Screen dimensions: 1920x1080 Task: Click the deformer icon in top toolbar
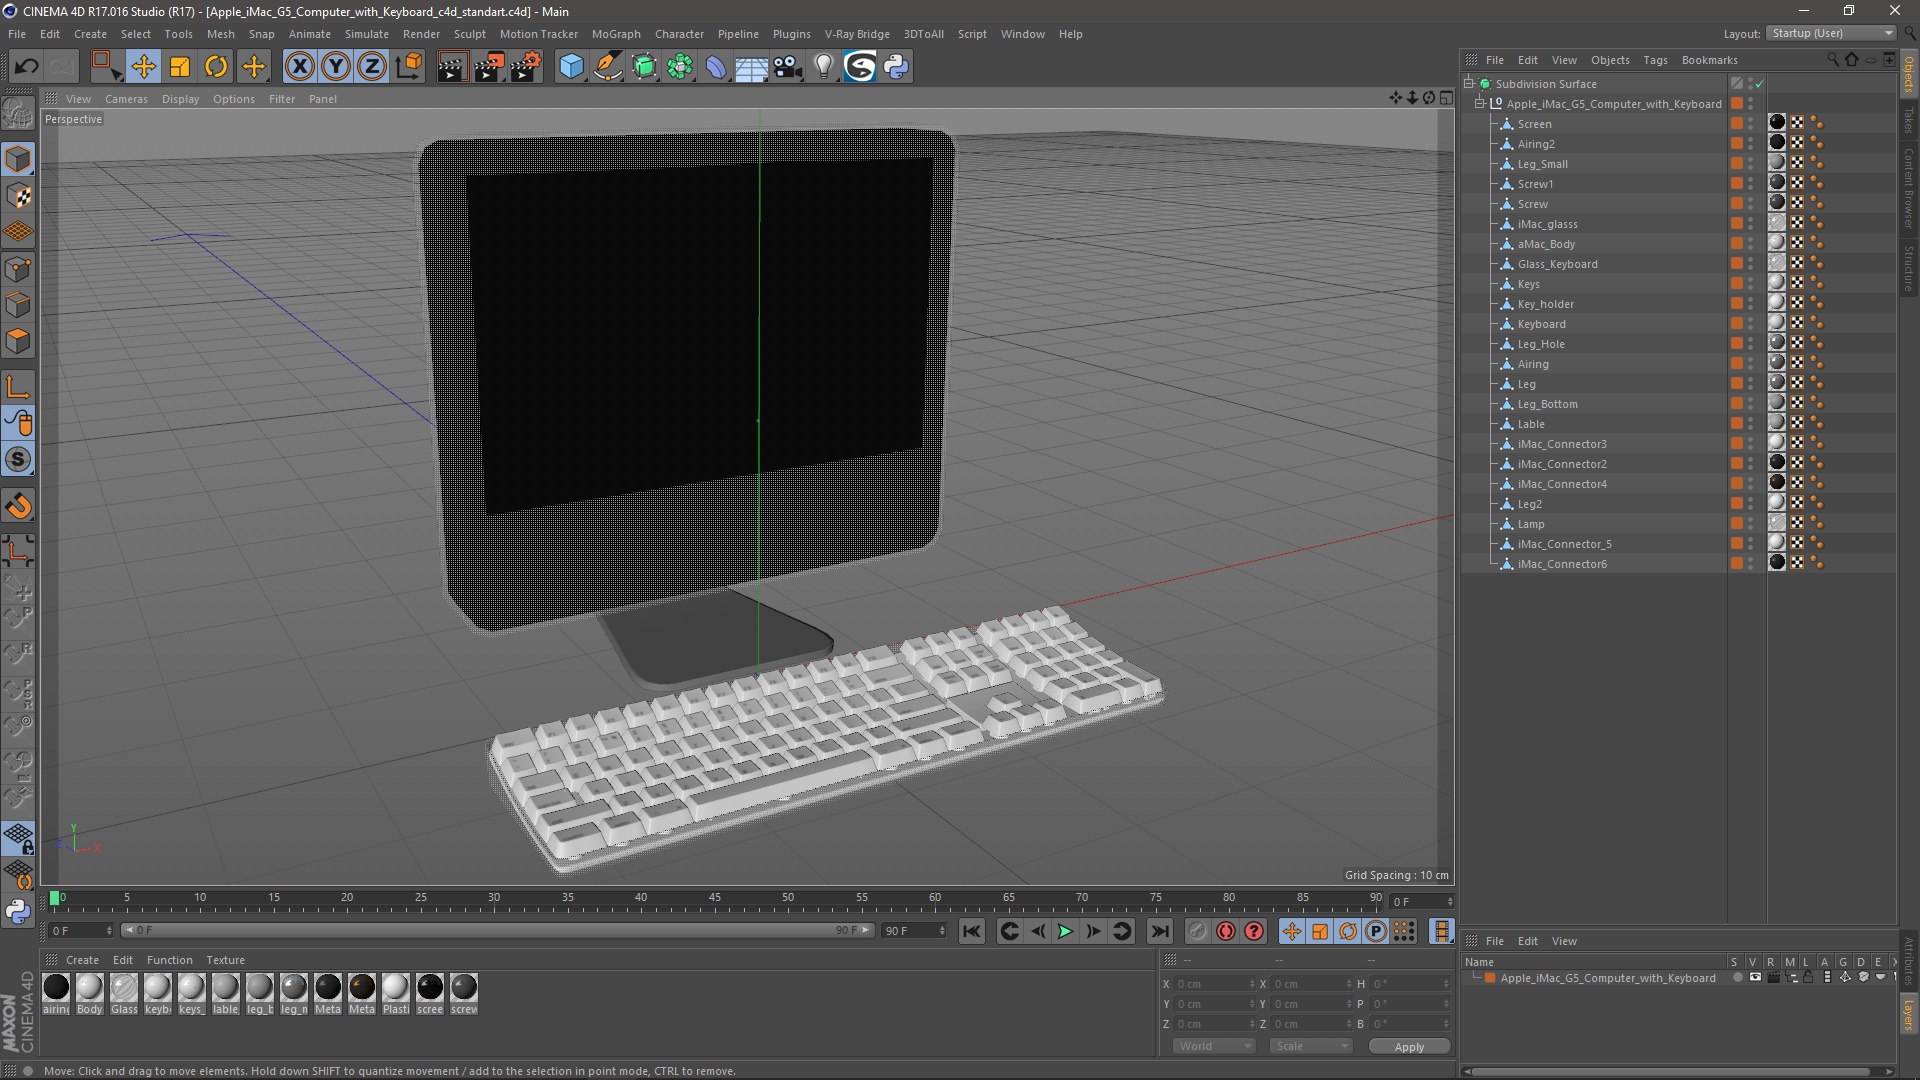point(716,67)
